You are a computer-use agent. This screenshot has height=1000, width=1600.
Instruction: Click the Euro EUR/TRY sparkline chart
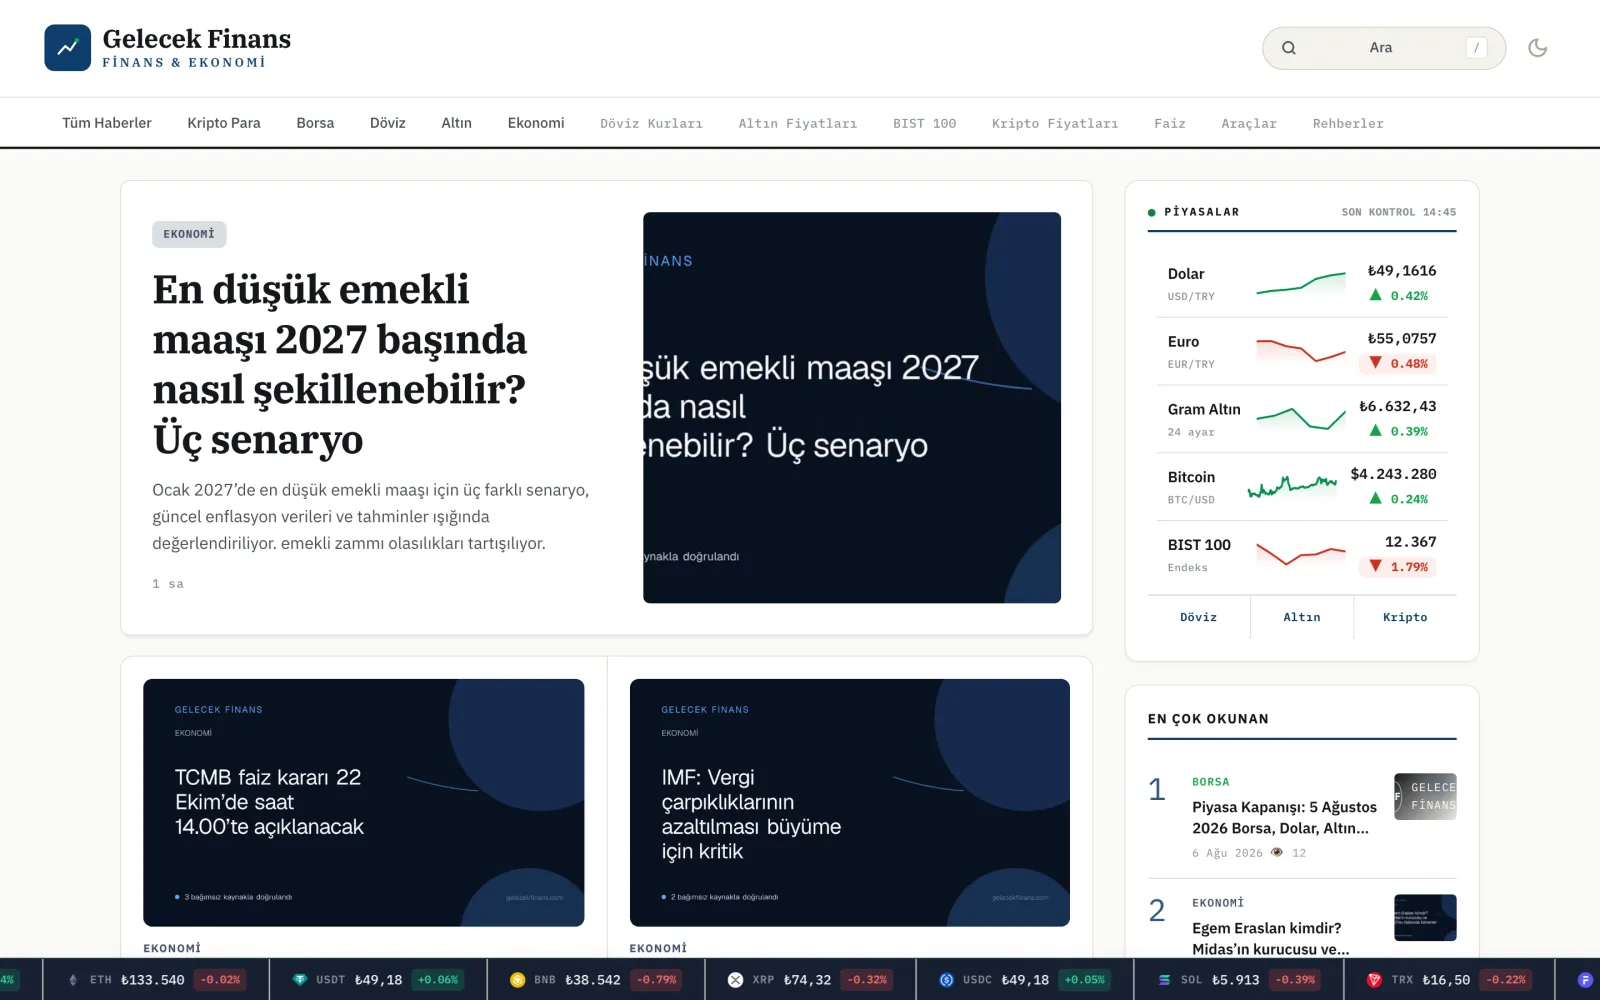coord(1301,351)
